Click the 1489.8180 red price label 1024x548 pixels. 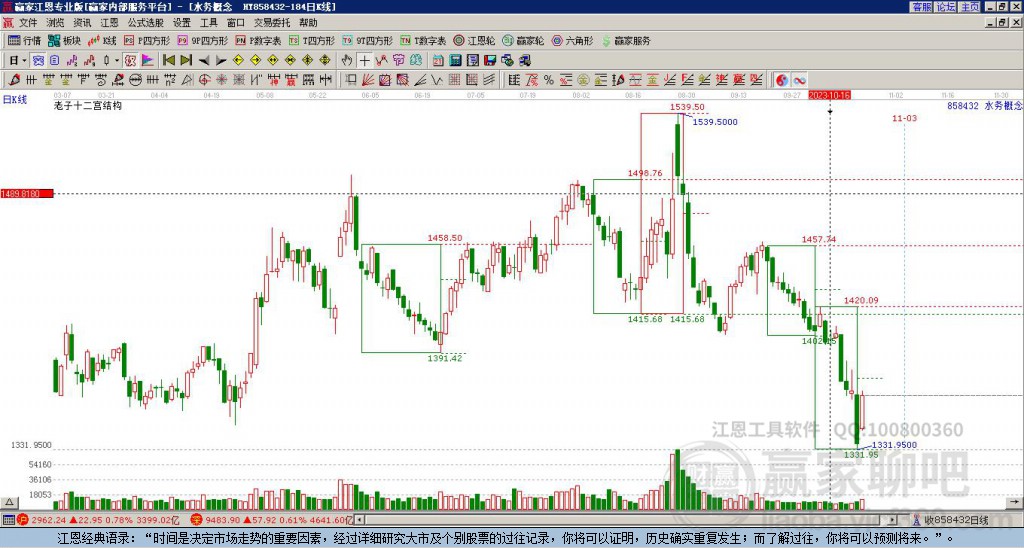27,194
